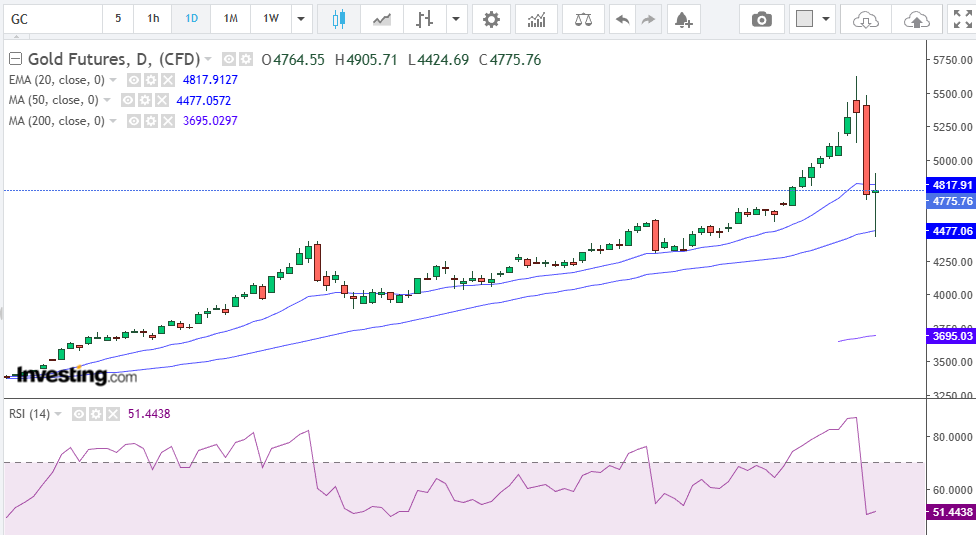Expand the bar style dropdown arrow
This screenshot has width=976, height=535.
[x=457, y=19]
